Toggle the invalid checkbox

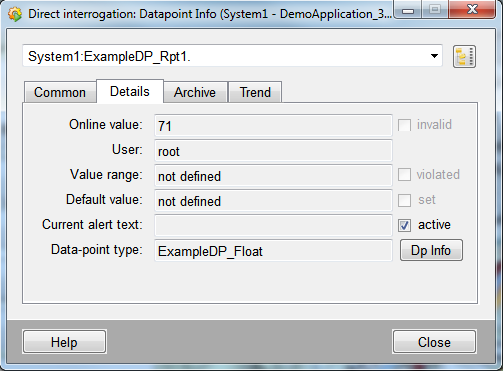[x=404, y=125]
